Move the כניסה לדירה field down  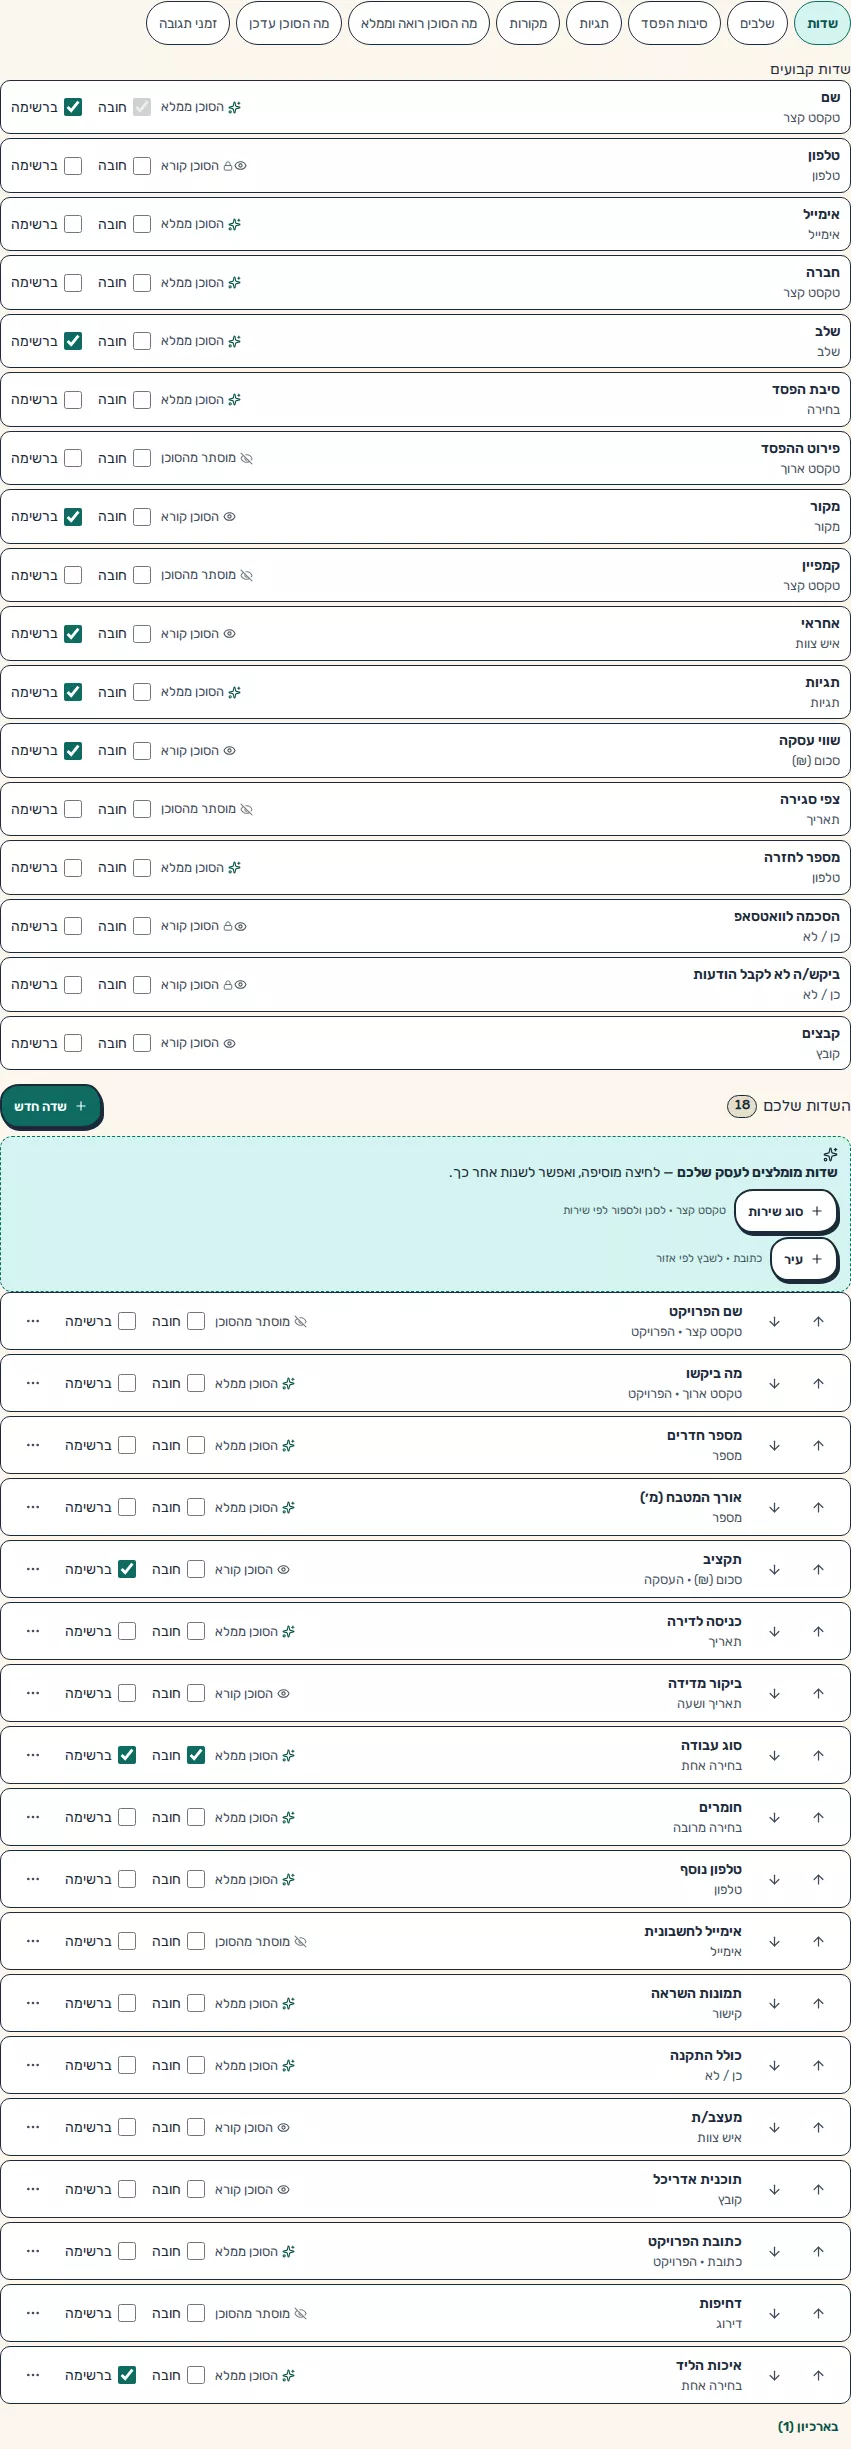775,1632
